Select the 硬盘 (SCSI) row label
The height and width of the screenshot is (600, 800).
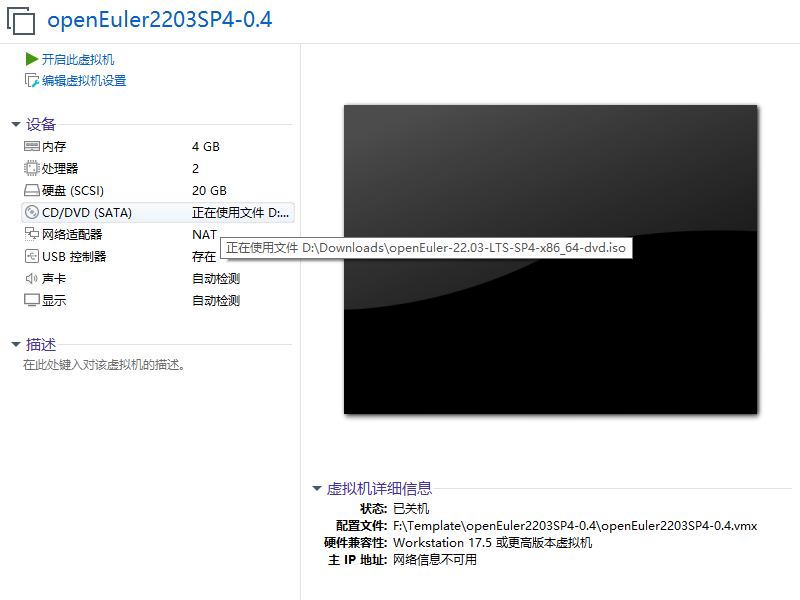click(x=73, y=190)
